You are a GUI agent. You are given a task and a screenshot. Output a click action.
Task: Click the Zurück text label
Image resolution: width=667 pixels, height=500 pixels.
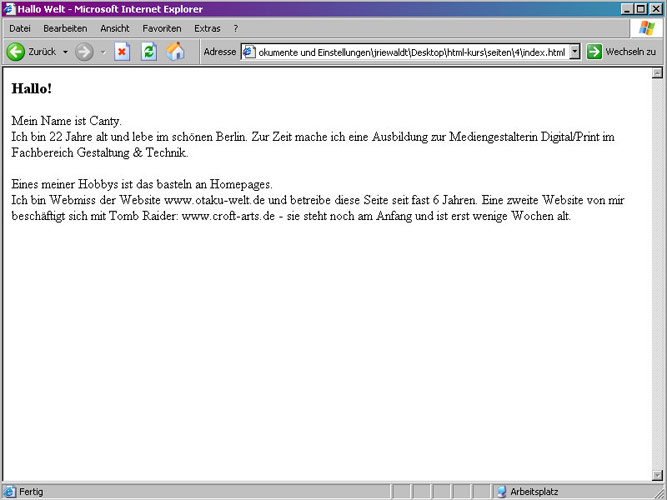click(x=42, y=52)
